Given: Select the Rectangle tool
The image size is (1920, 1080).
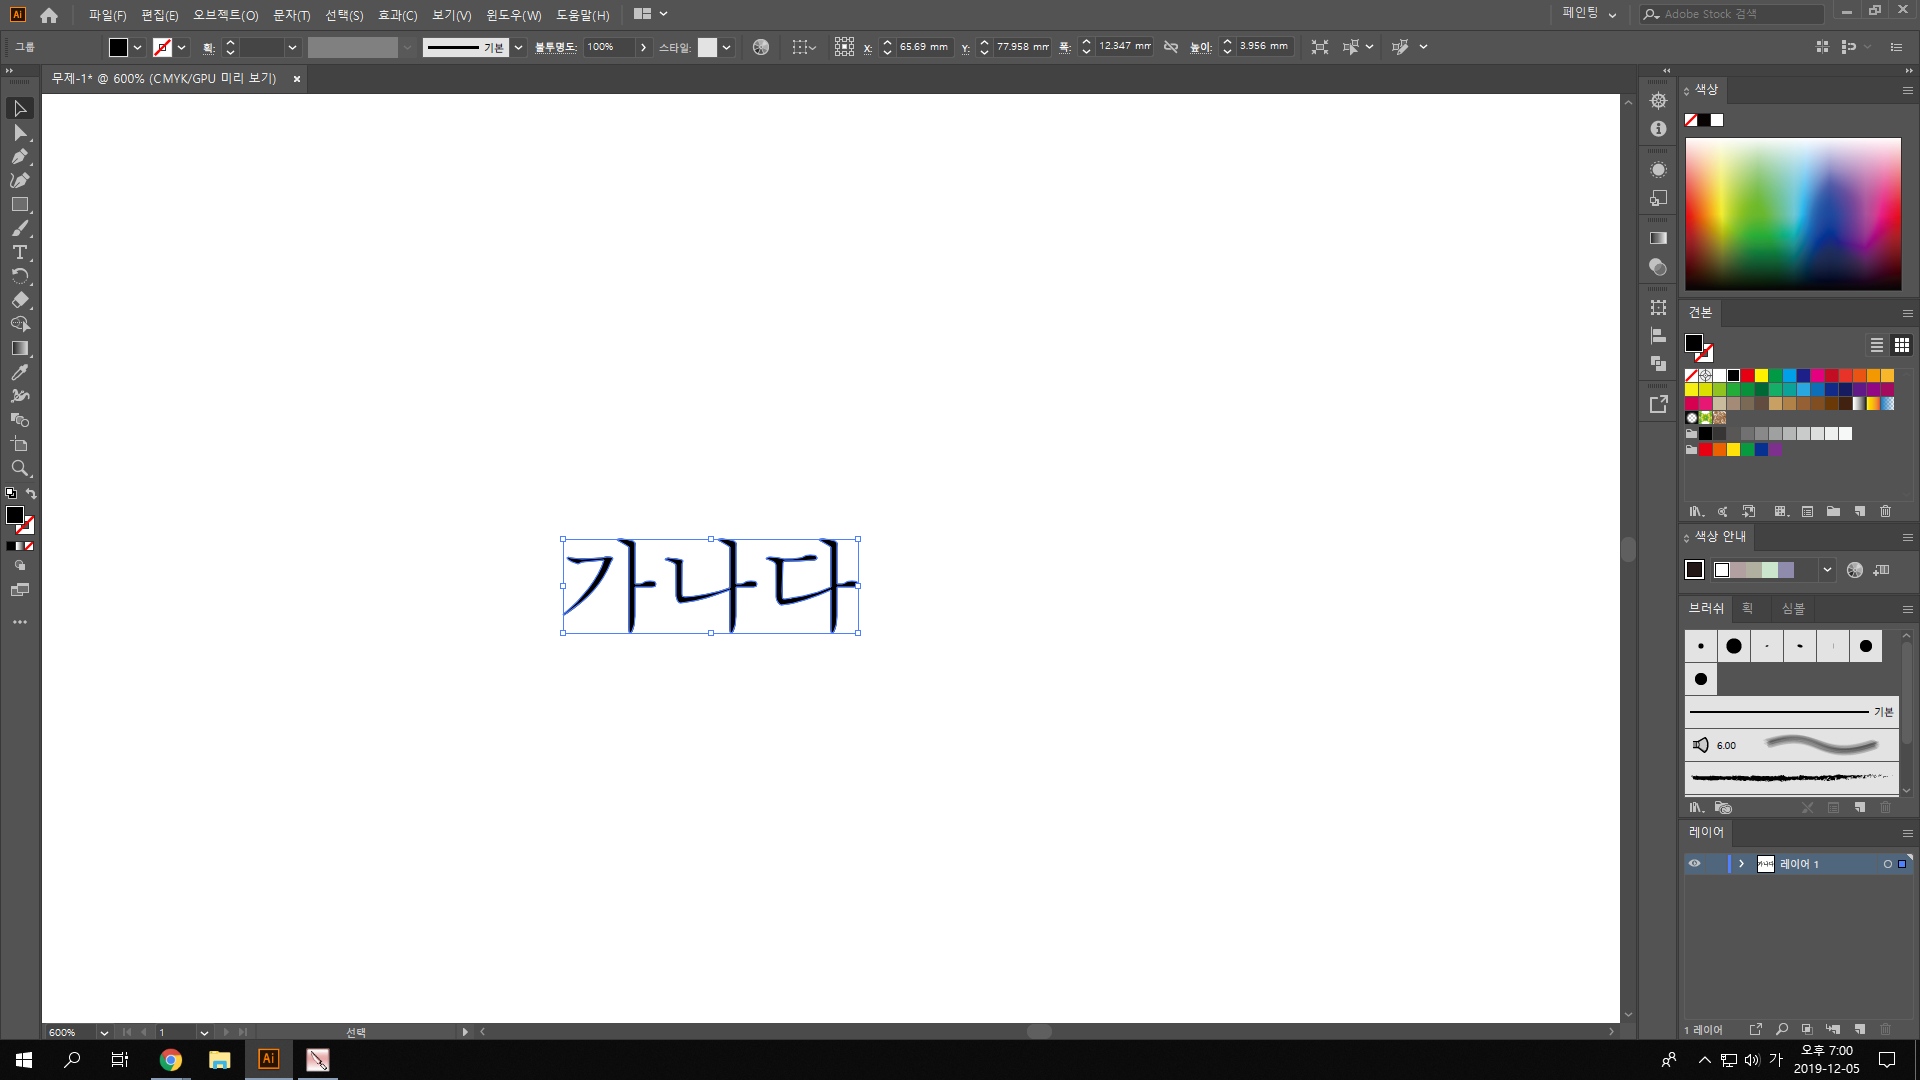Looking at the screenshot, I should click(19, 204).
